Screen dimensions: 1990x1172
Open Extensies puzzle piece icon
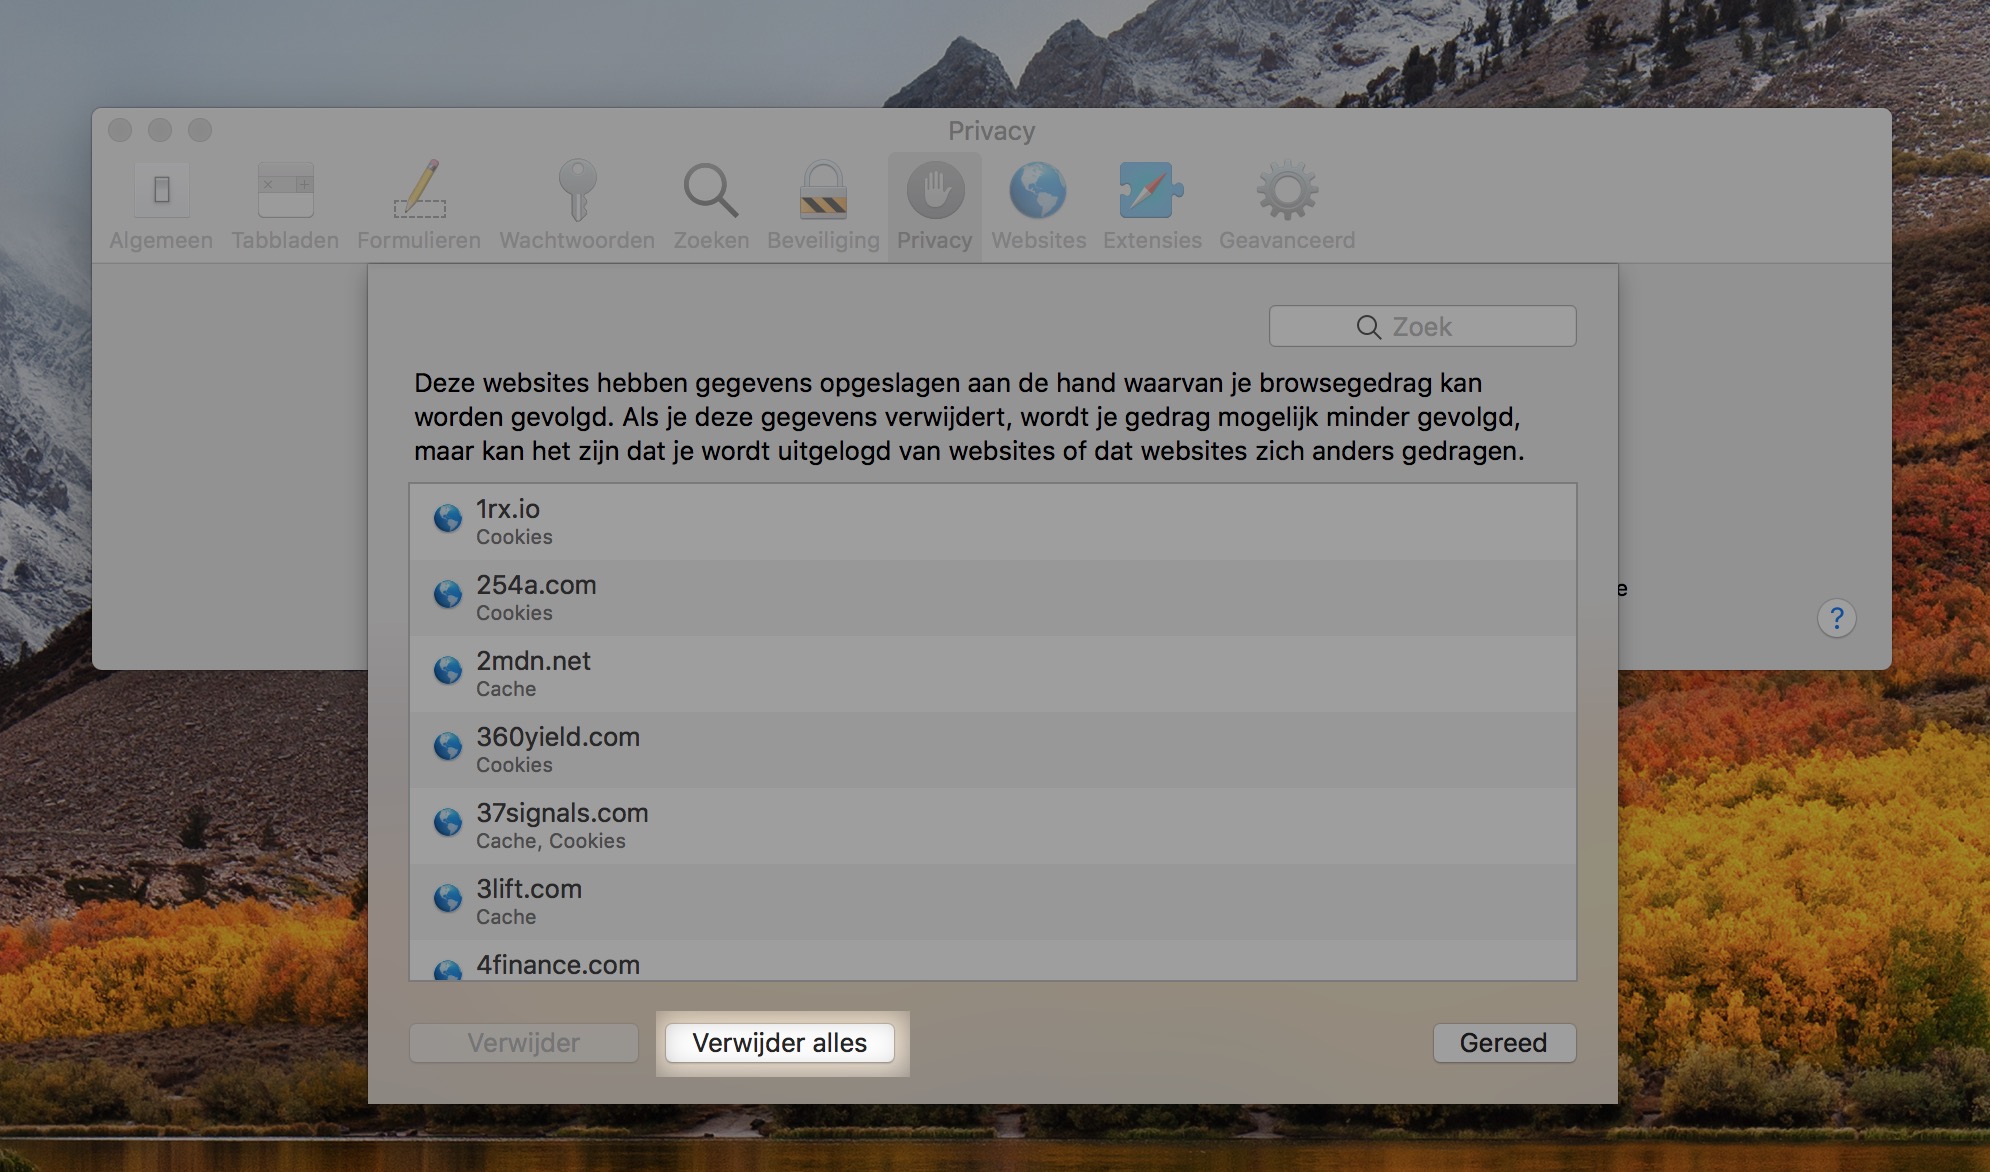pyautogui.click(x=1151, y=192)
